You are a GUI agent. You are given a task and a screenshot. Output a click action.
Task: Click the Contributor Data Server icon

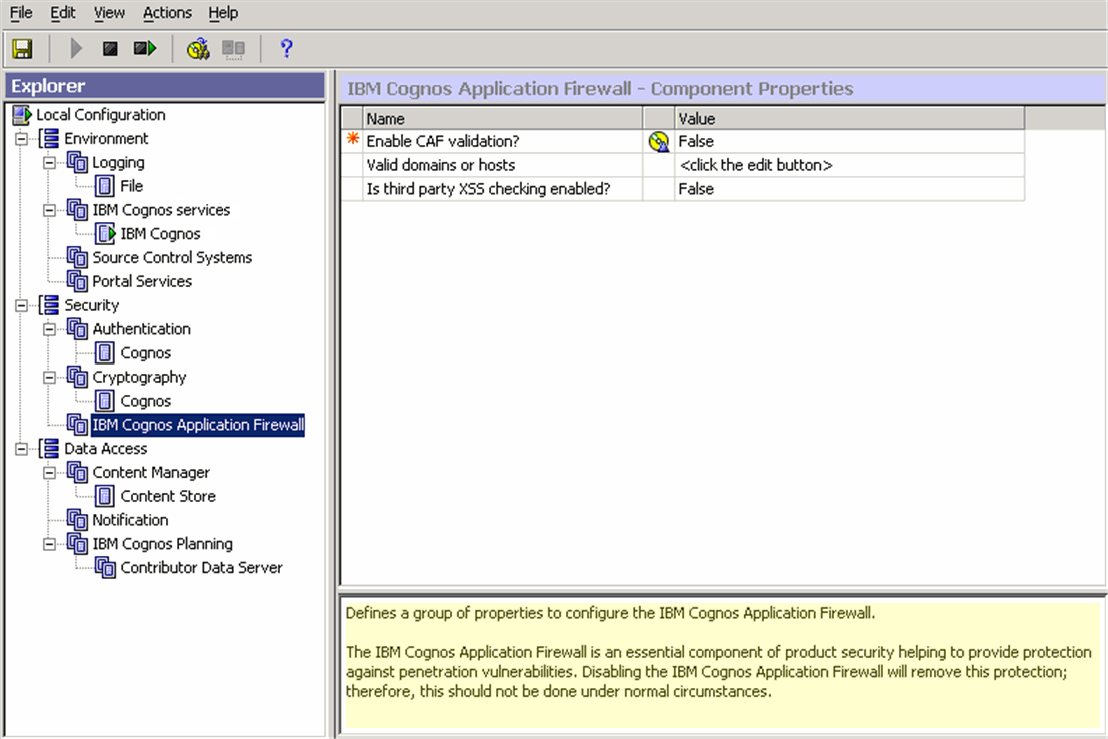tap(105, 567)
